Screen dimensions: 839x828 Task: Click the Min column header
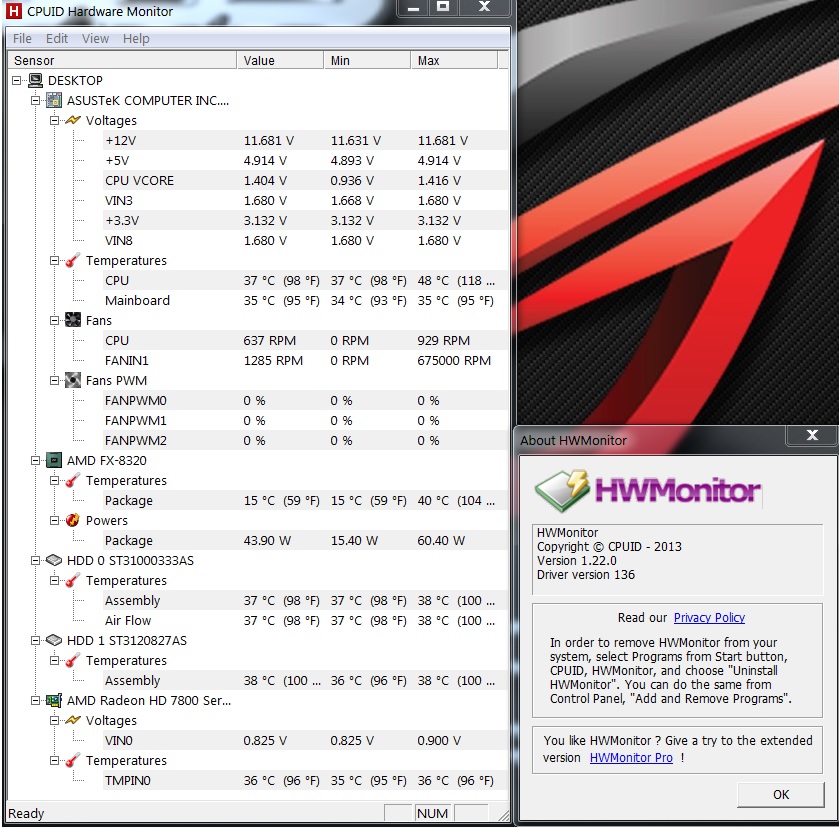pos(368,60)
